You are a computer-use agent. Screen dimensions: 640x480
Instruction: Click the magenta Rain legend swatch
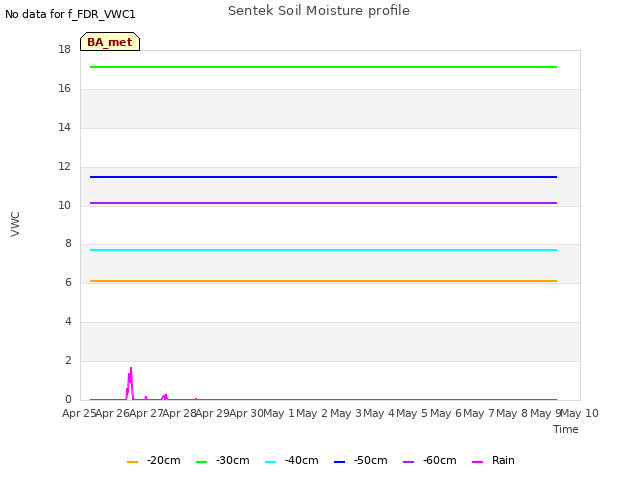[477, 462]
